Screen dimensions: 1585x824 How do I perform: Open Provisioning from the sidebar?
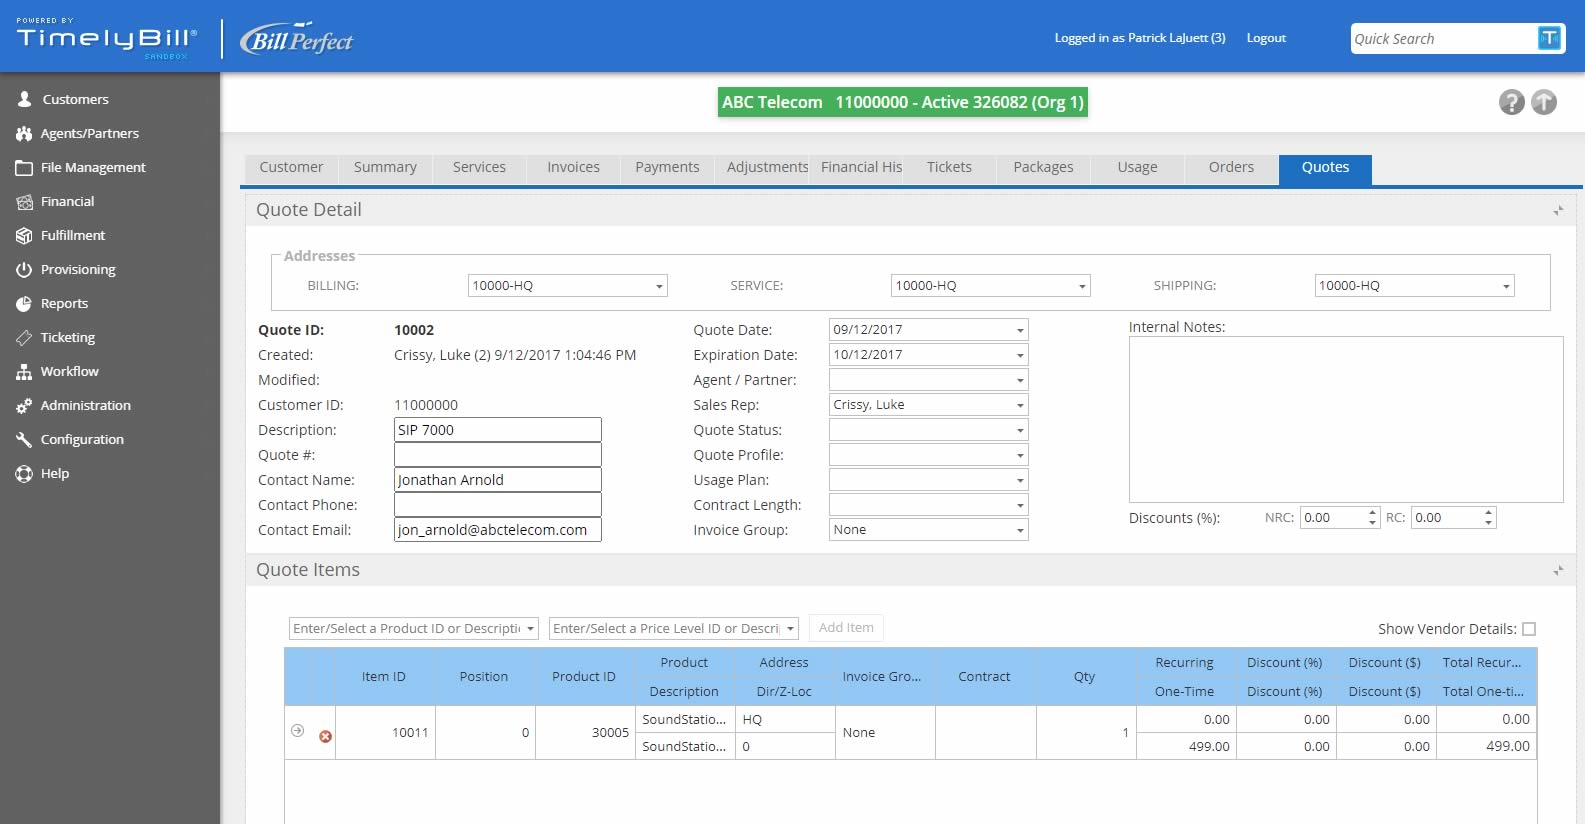(x=78, y=269)
